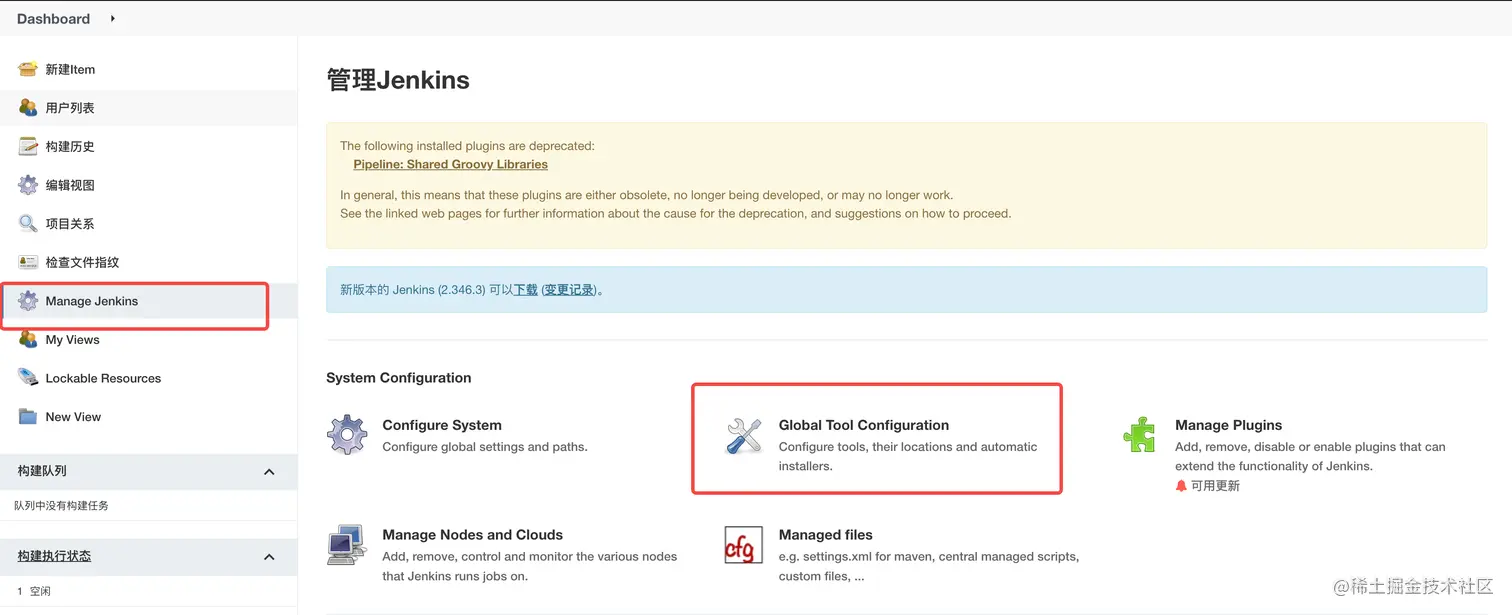Click the Lockable Resources drive icon
The height and width of the screenshot is (615, 1512).
28,378
